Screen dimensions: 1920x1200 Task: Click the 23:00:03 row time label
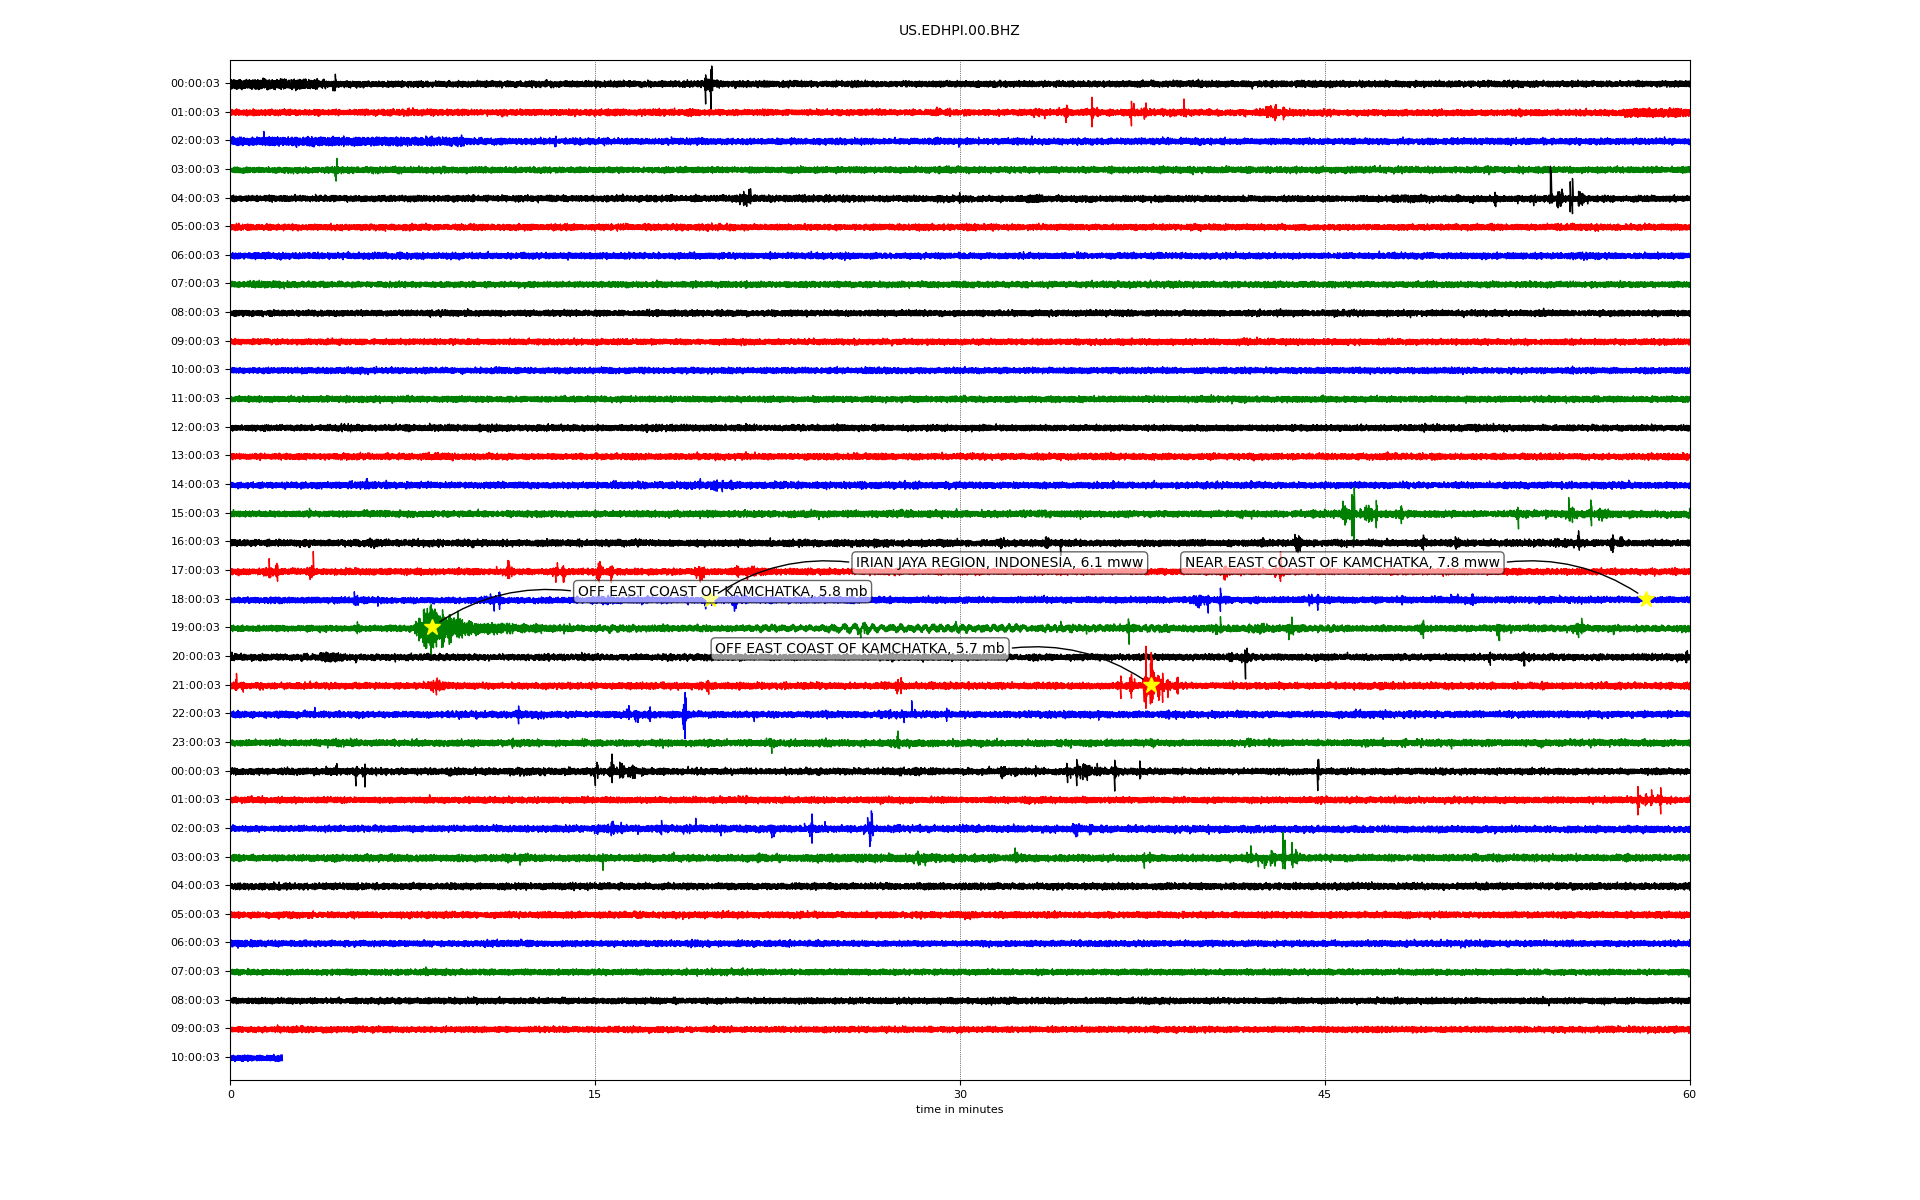(x=195, y=742)
